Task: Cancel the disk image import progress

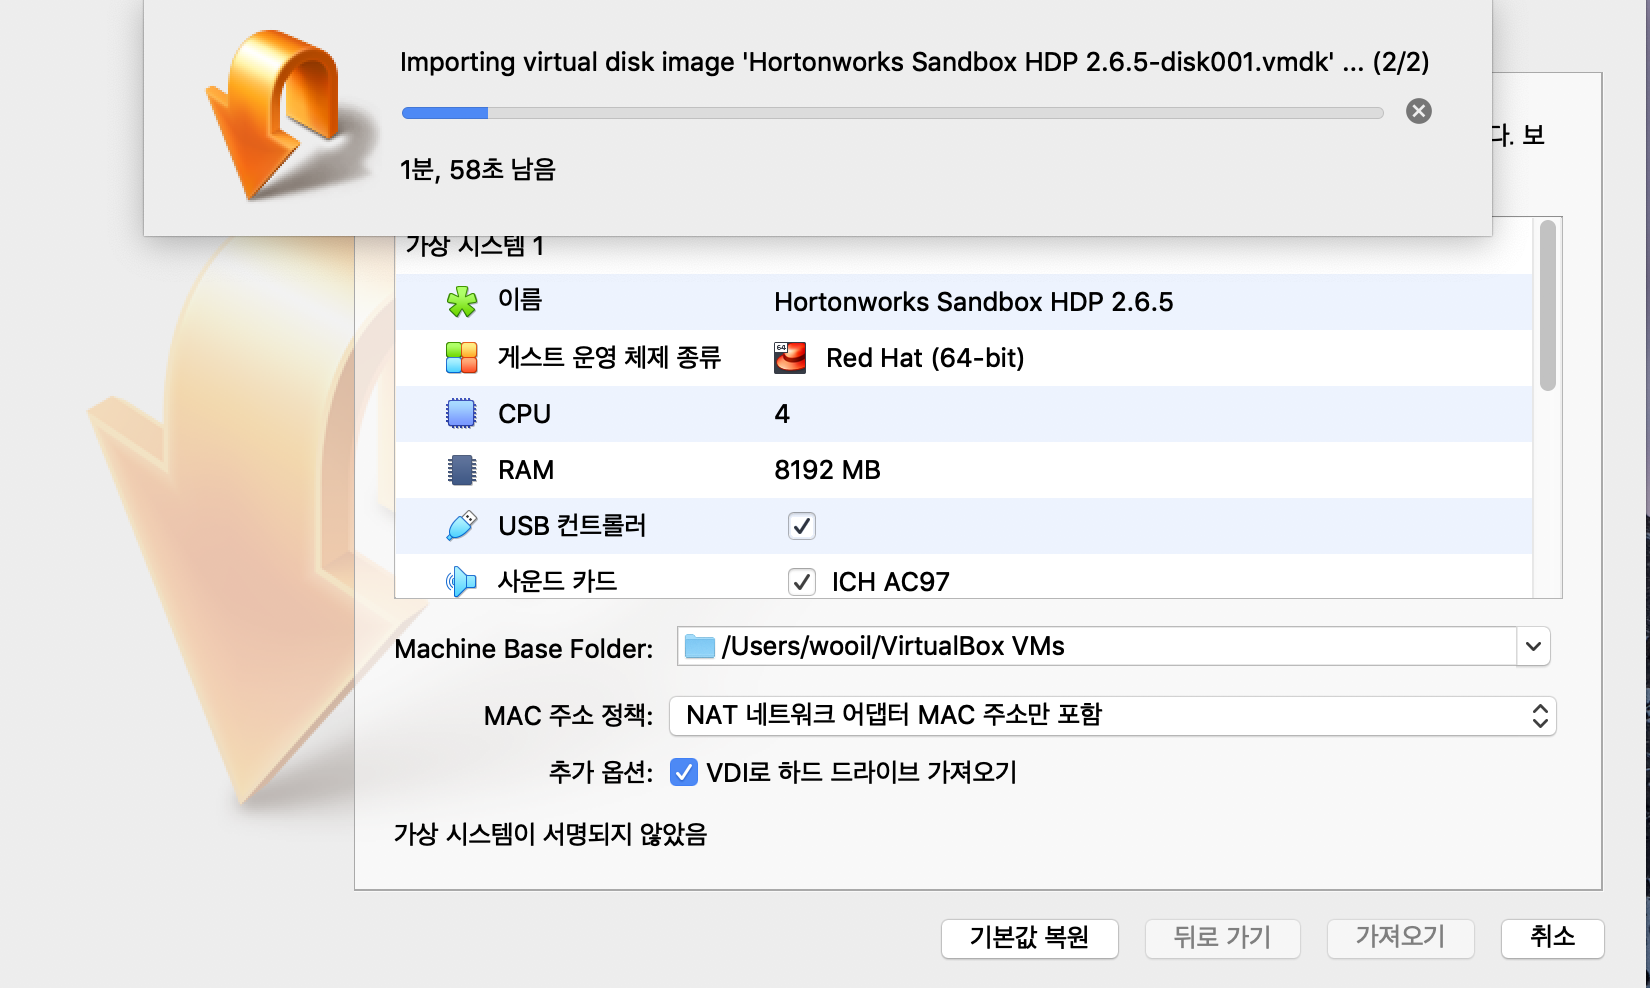Action: 1418,111
